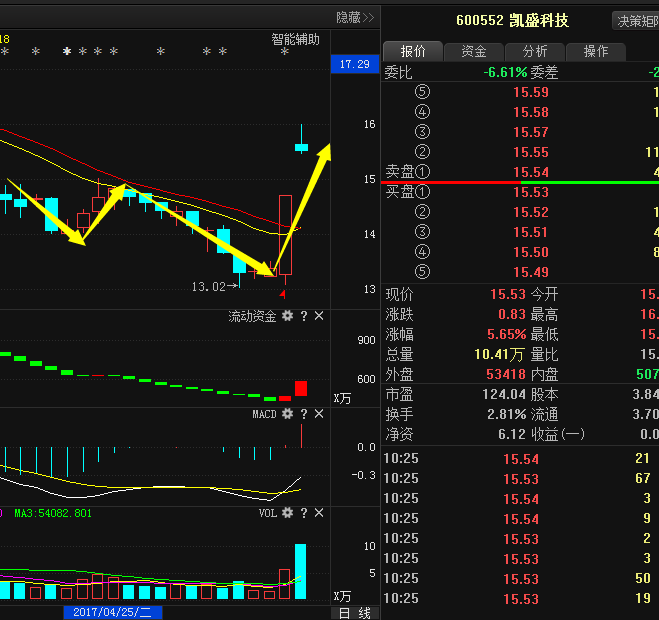Image resolution: width=659 pixels, height=620 pixels.
Task: Click the red bar in 流动资金 chart
Action: point(301,388)
